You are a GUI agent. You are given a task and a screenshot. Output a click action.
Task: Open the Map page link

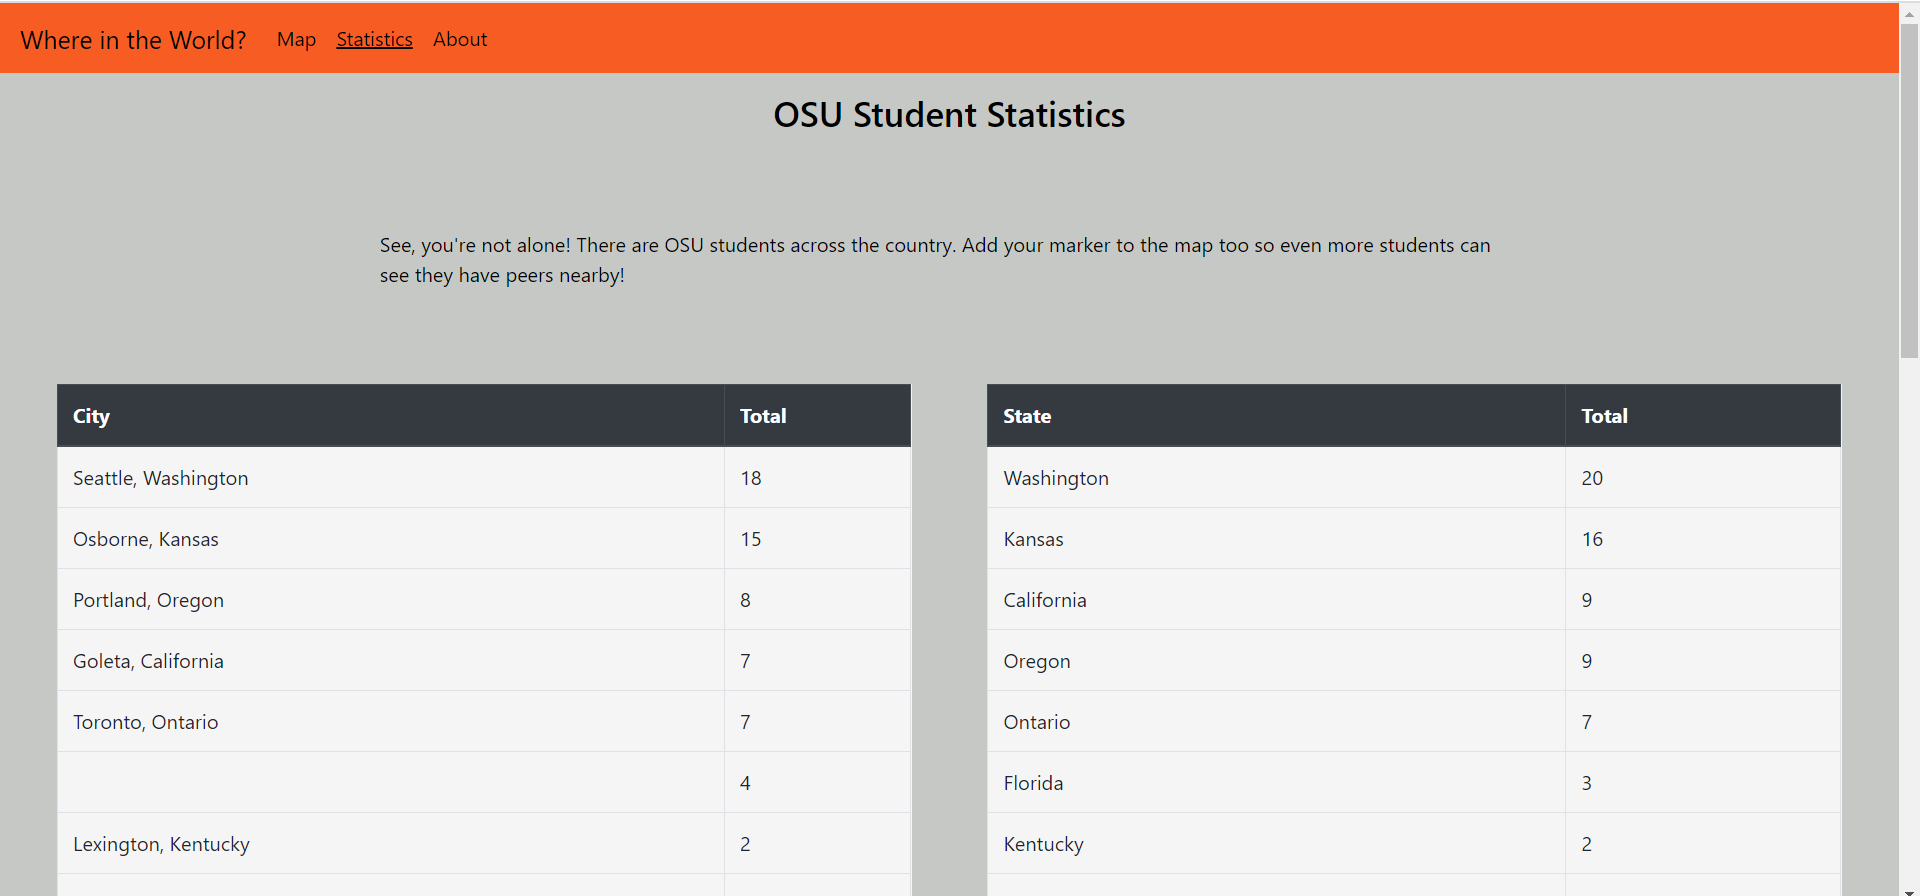coord(296,40)
